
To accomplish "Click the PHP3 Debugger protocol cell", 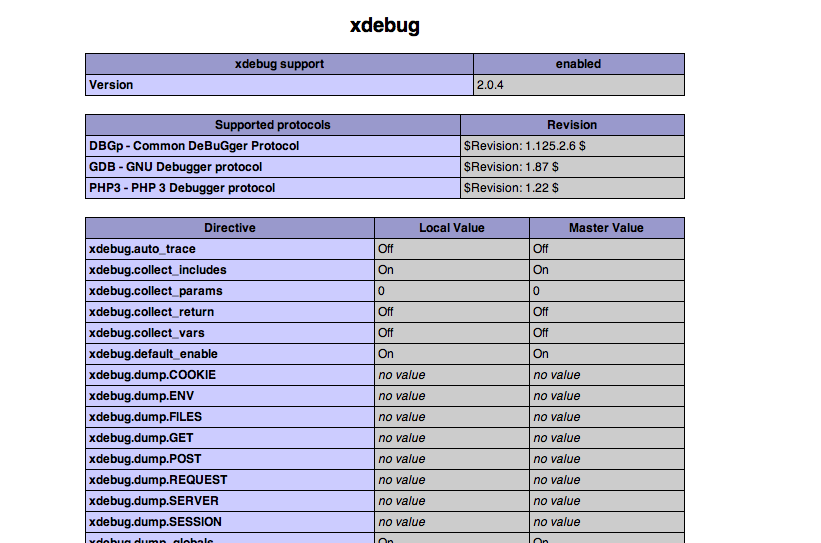I will click(x=273, y=188).
